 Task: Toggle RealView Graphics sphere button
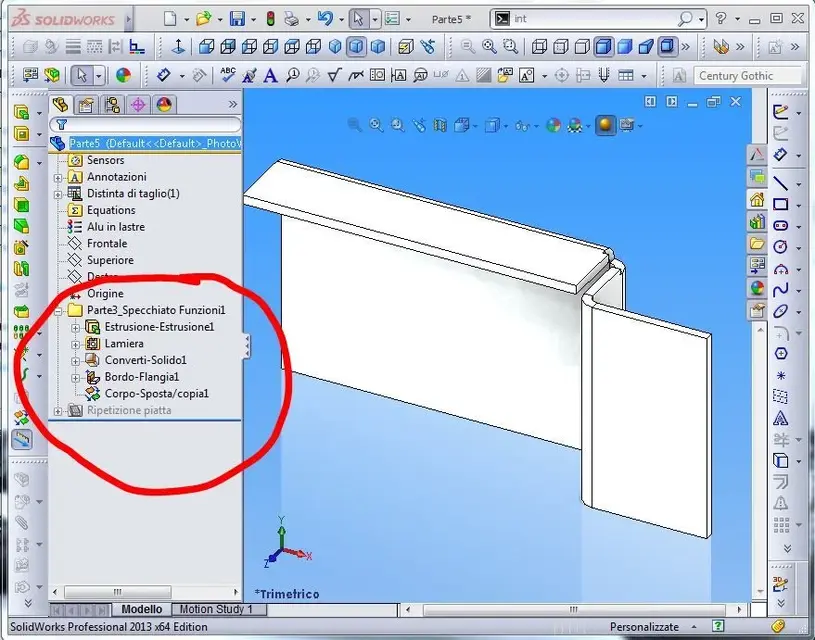[604, 125]
